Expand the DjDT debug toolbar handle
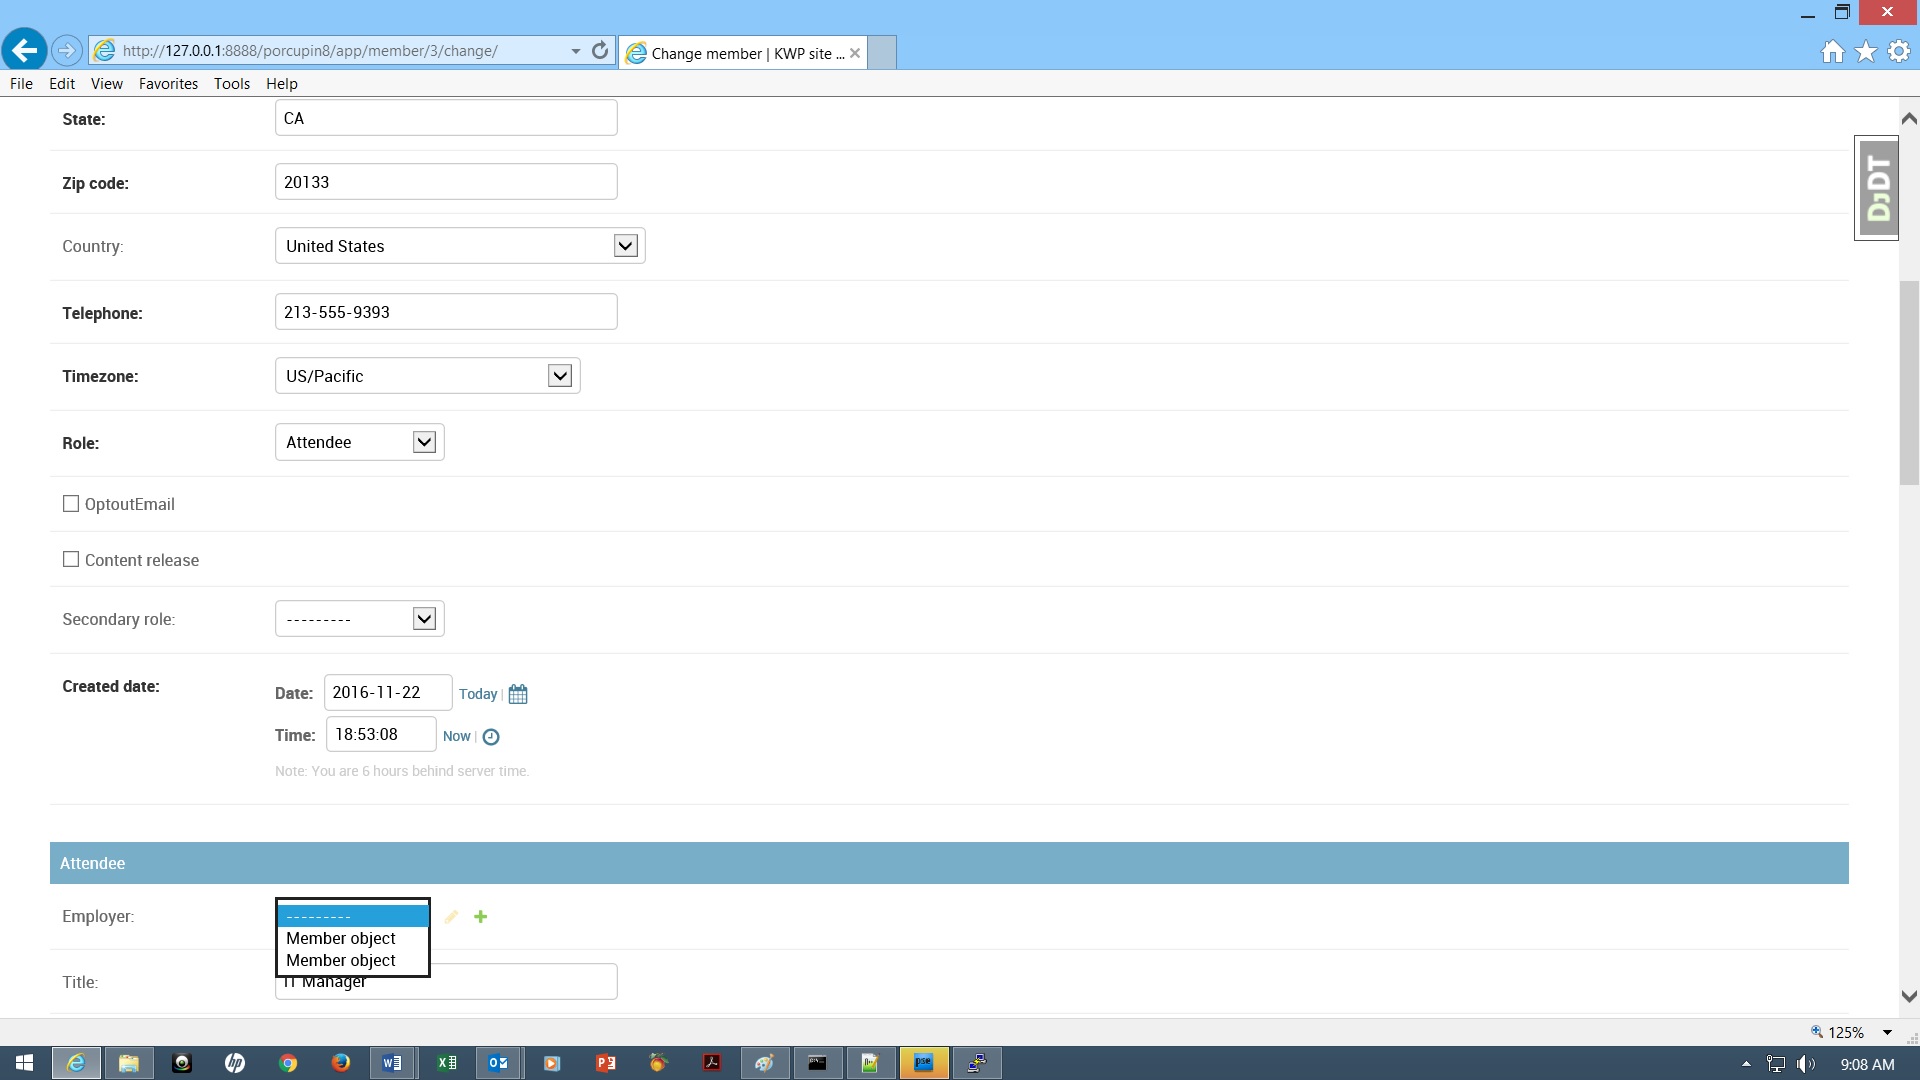Viewport: 1920px width, 1080px height. [1877, 188]
